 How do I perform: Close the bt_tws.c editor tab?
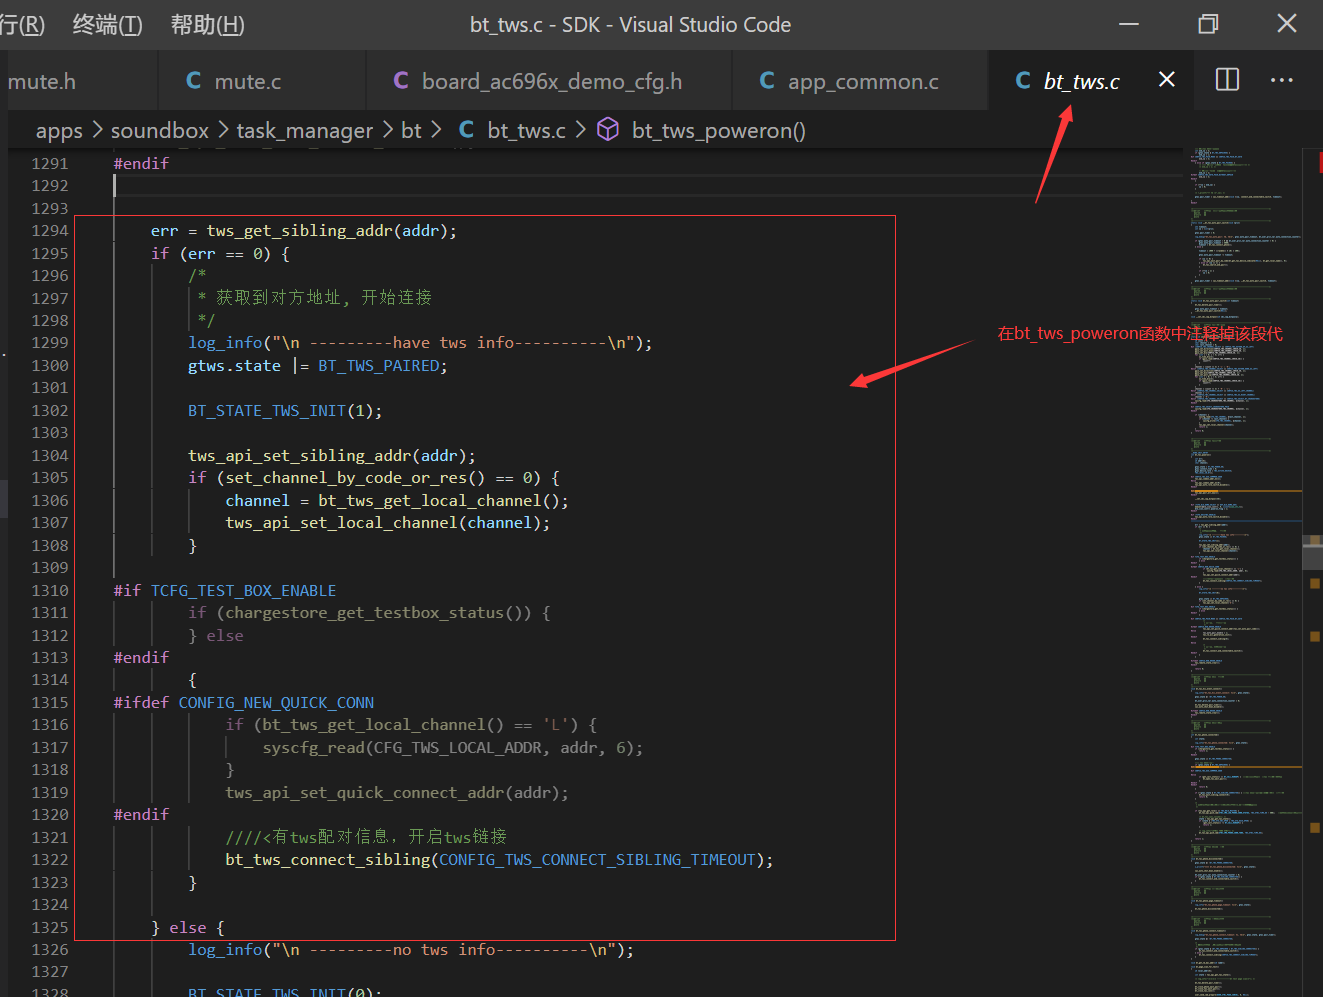click(1167, 79)
